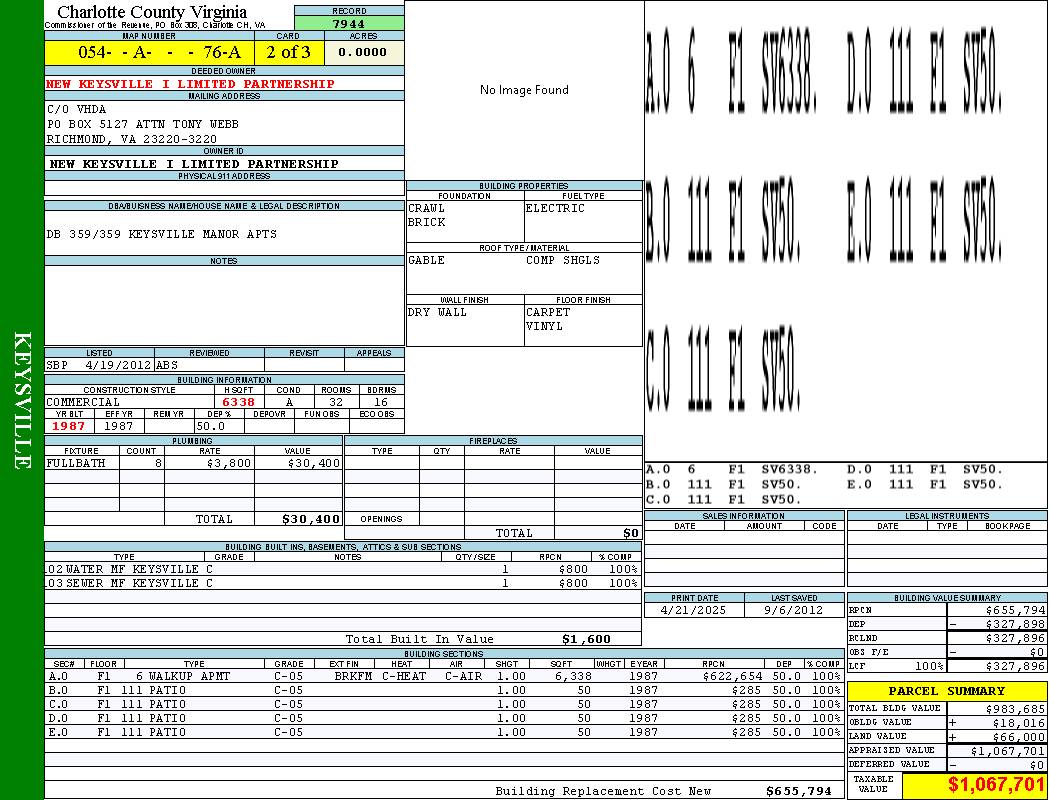Click wall finish "DRY WALL"
The image size is (1050, 800).
pyautogui.click(x=437, y=313)
